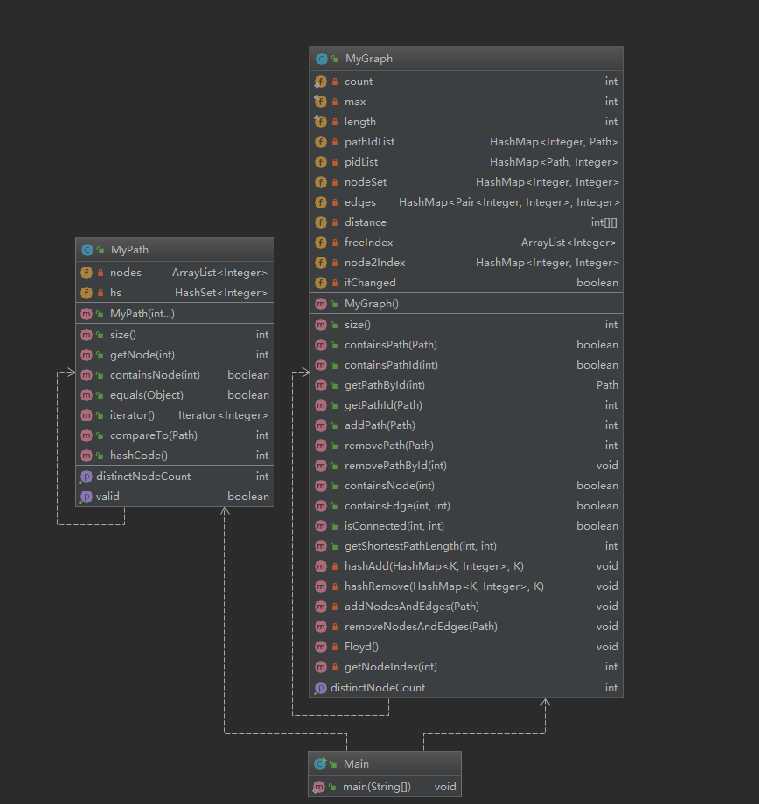
Task: Click the property icon next to MyGraph distinctNodeCount
Action: [x=321, y=688]
